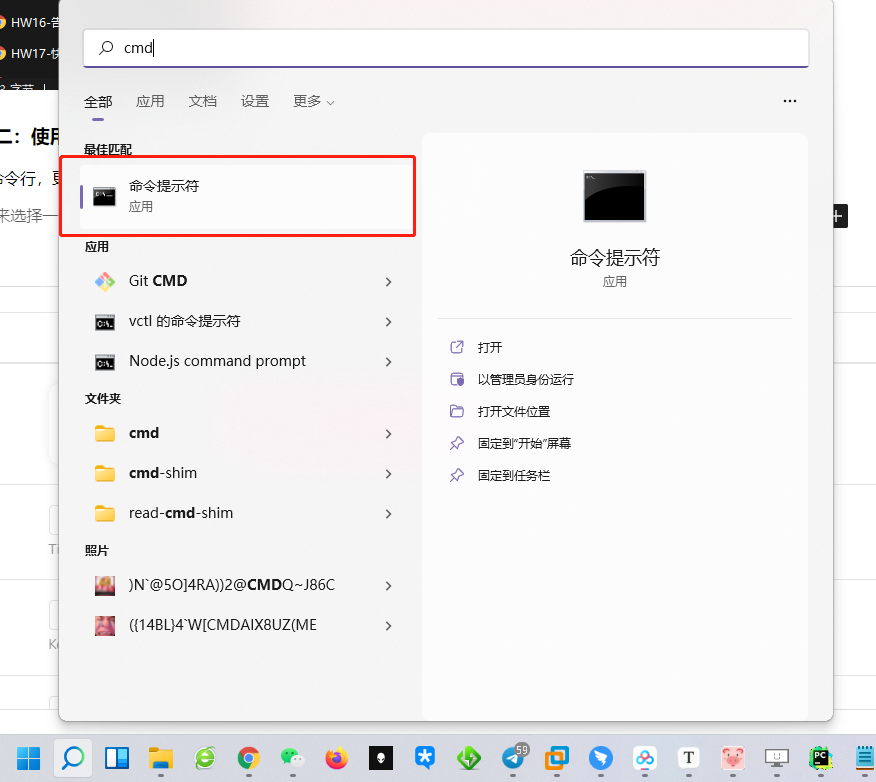Expand the read-cmd-shim folder chevron
876x782 pixels.
[388, 514]
